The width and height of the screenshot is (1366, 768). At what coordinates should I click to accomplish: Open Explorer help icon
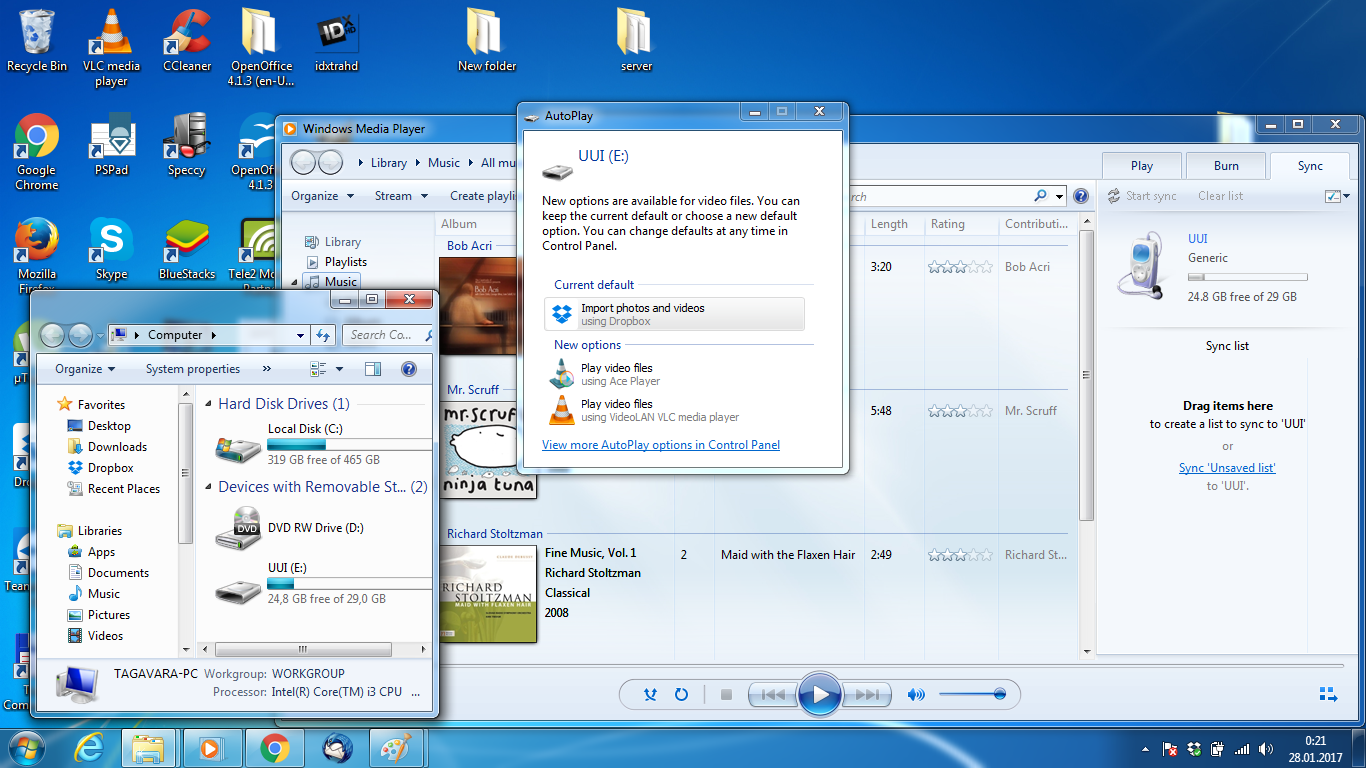click(x=408, y=369)
